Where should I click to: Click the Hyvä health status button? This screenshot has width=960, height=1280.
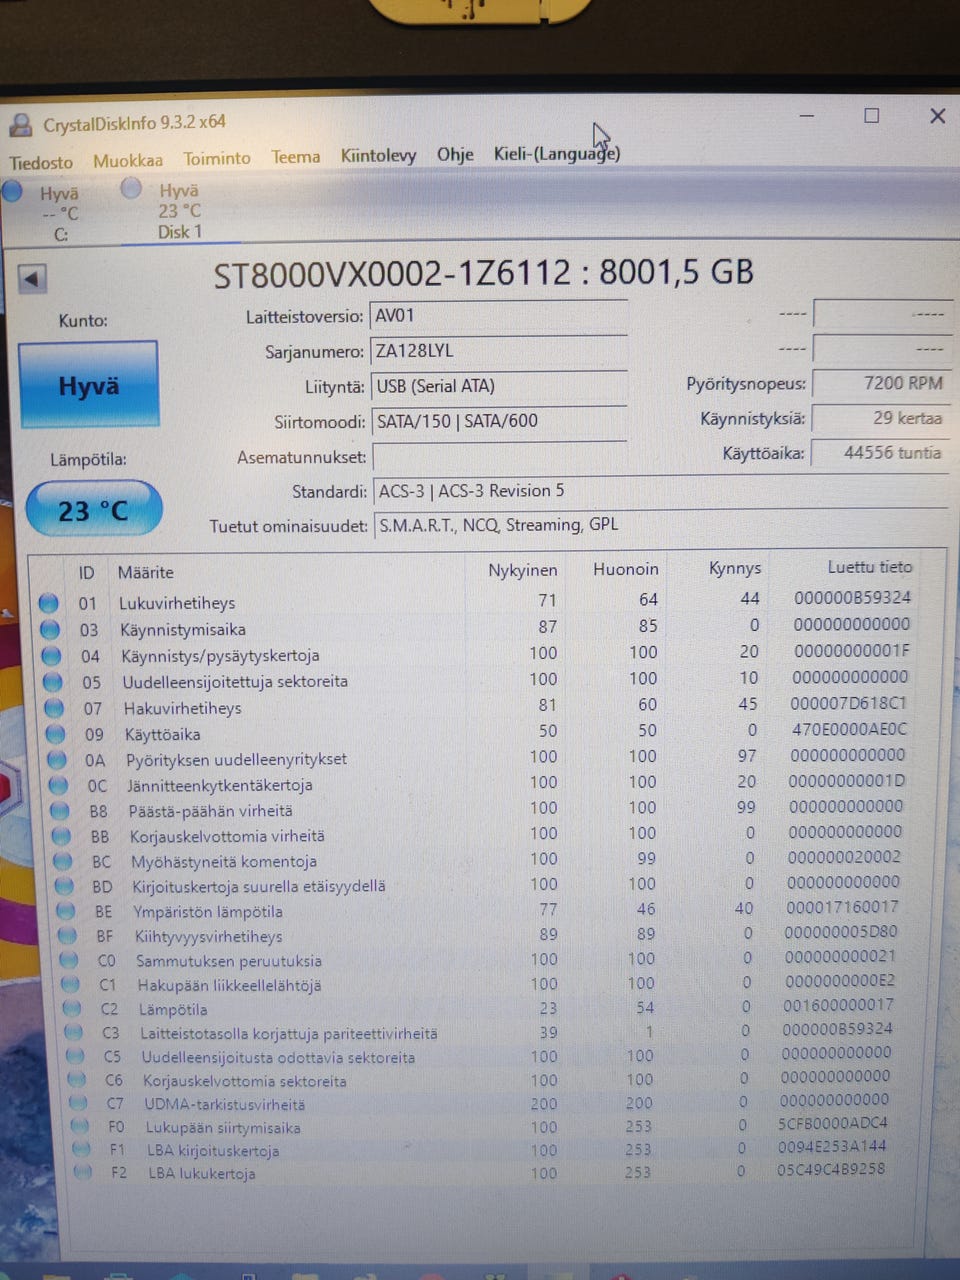tap(88, 385)
